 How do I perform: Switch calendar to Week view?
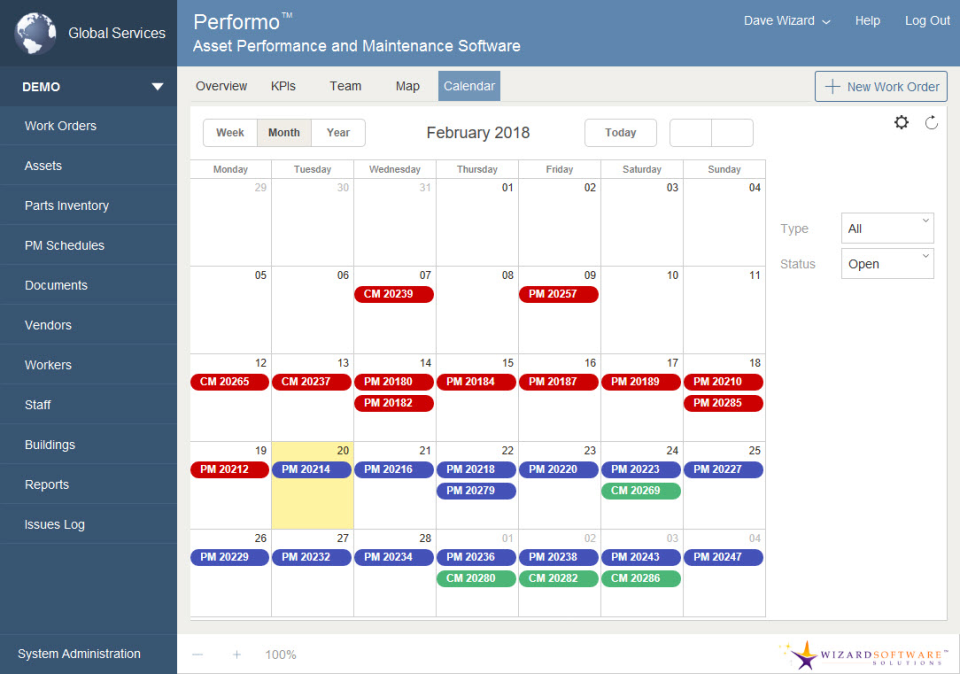(230, 133)
